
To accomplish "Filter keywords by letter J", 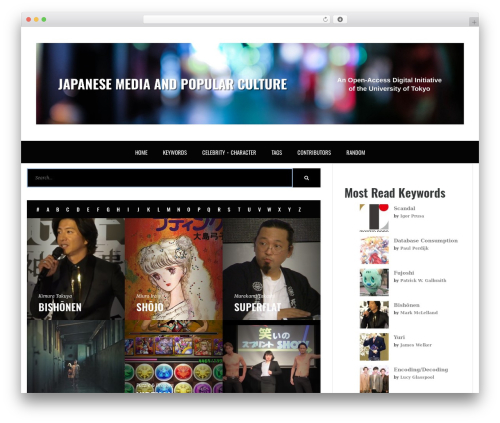I will 138,210.
